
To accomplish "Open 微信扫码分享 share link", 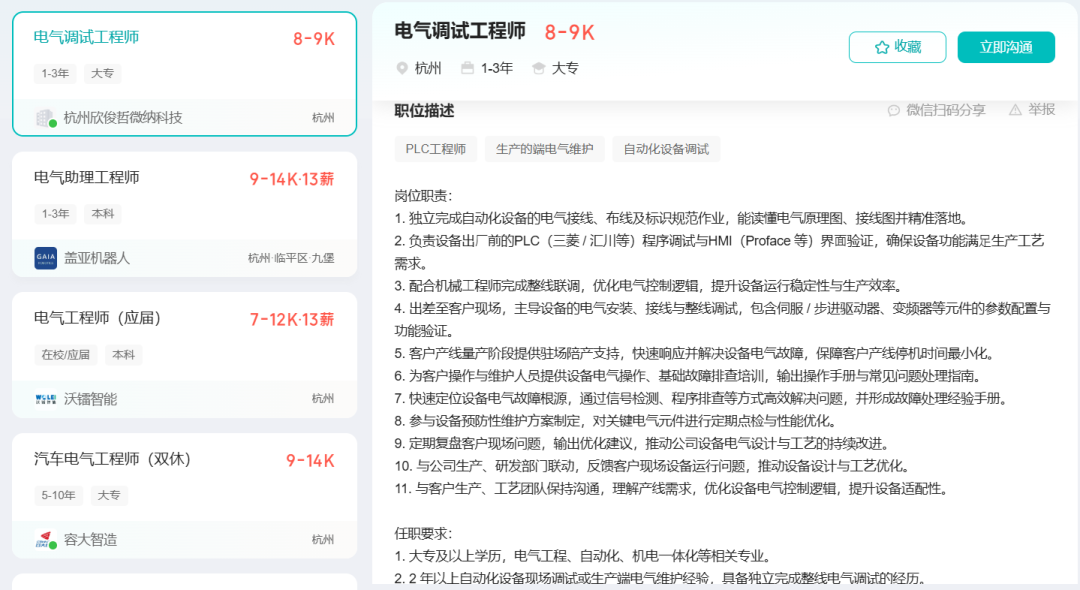I will (x=945, y=110).
